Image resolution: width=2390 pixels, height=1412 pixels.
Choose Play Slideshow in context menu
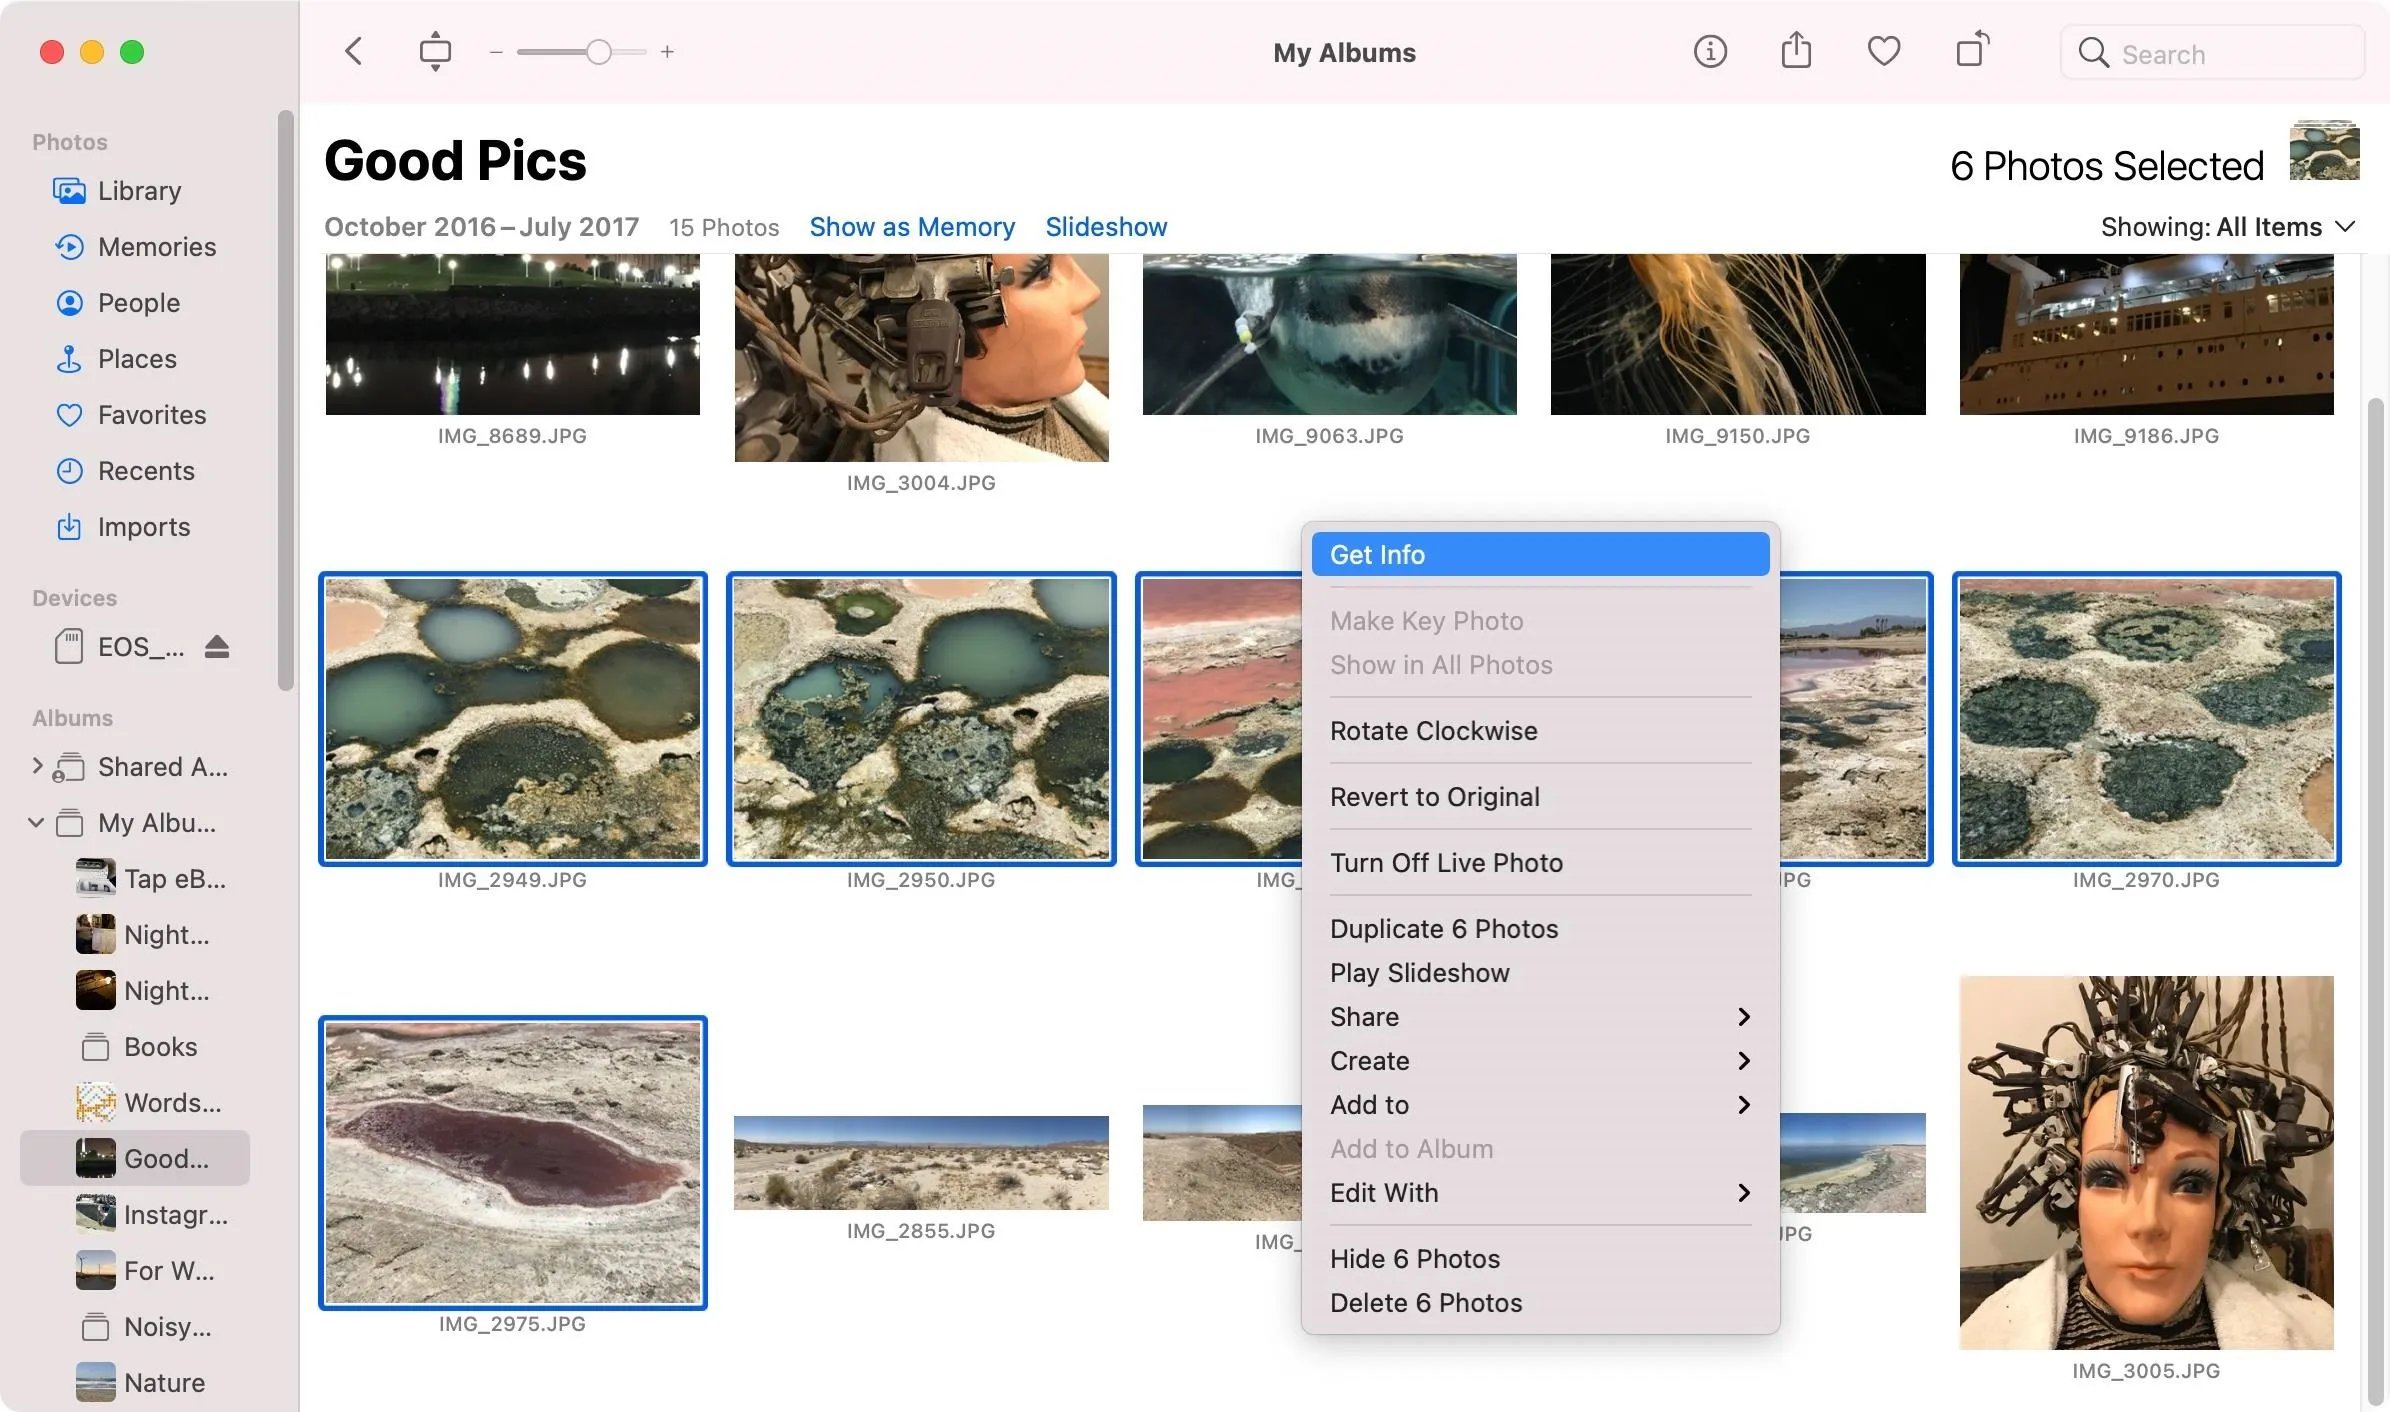coord(1540,973)
